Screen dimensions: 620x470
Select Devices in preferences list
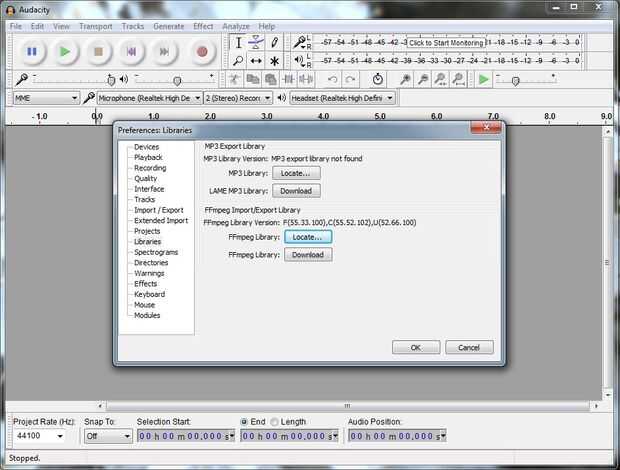146,147
